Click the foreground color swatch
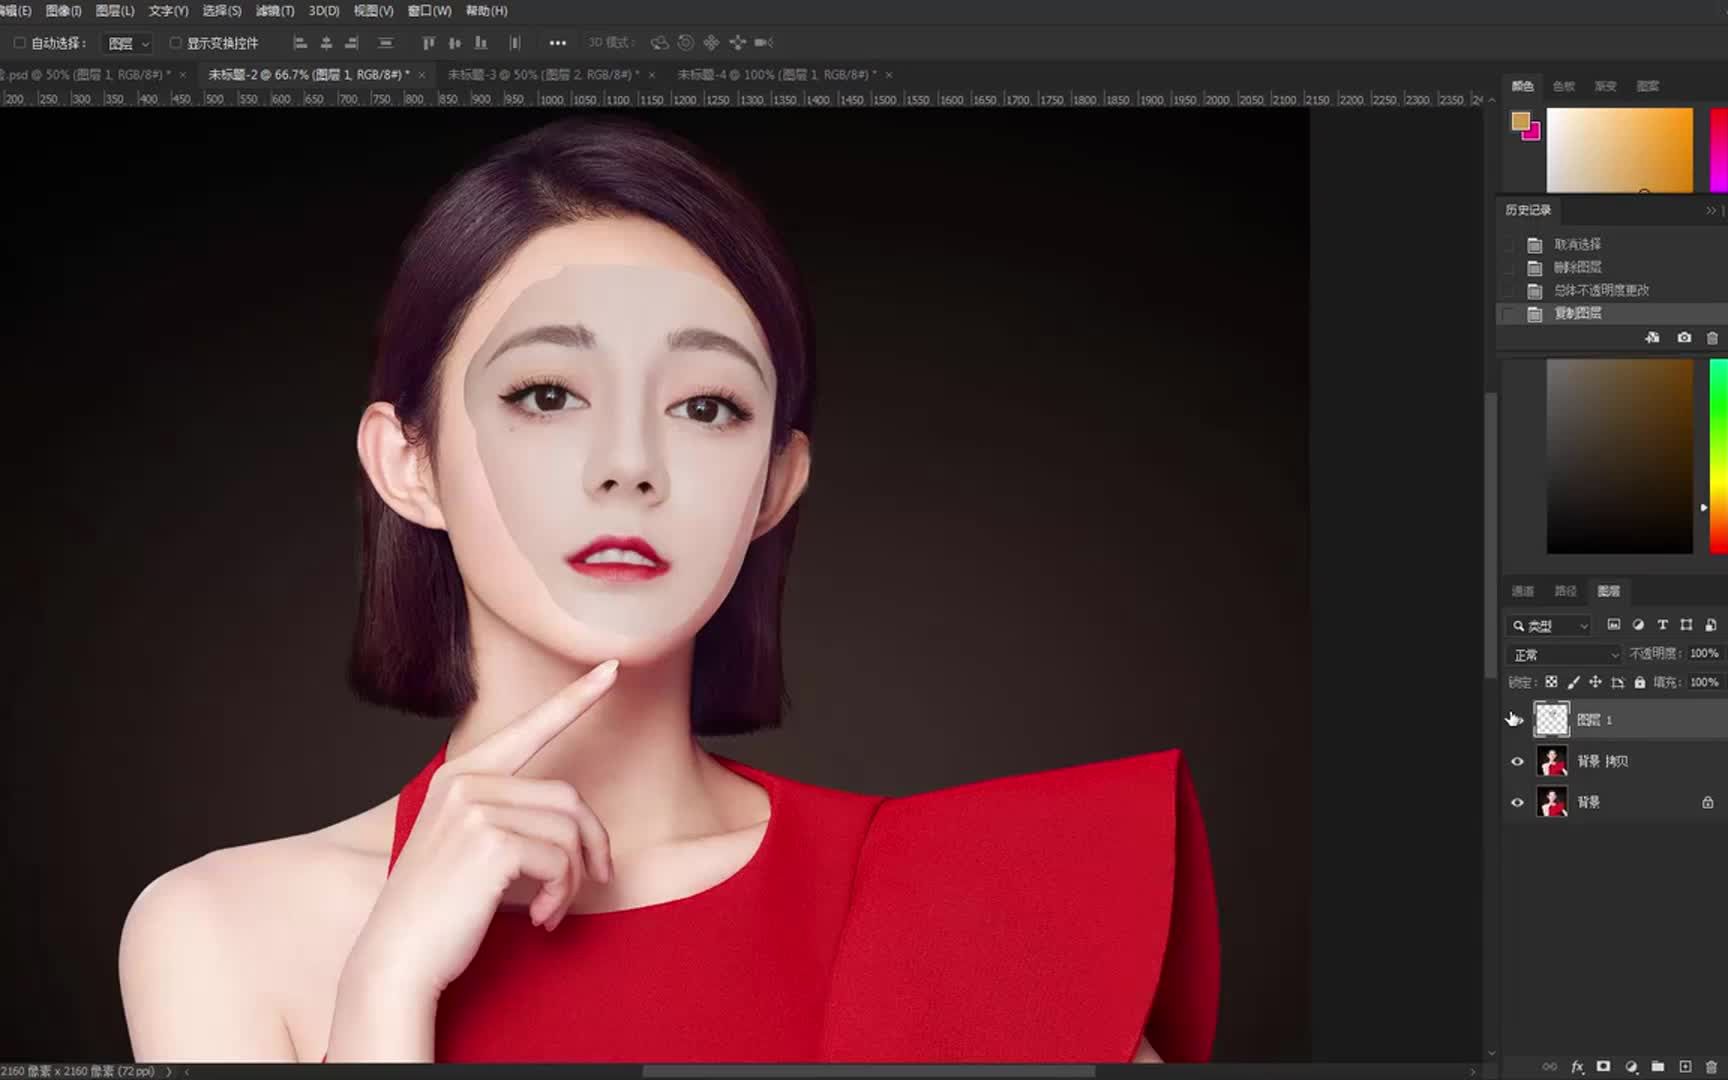 tap(1520, 122)
